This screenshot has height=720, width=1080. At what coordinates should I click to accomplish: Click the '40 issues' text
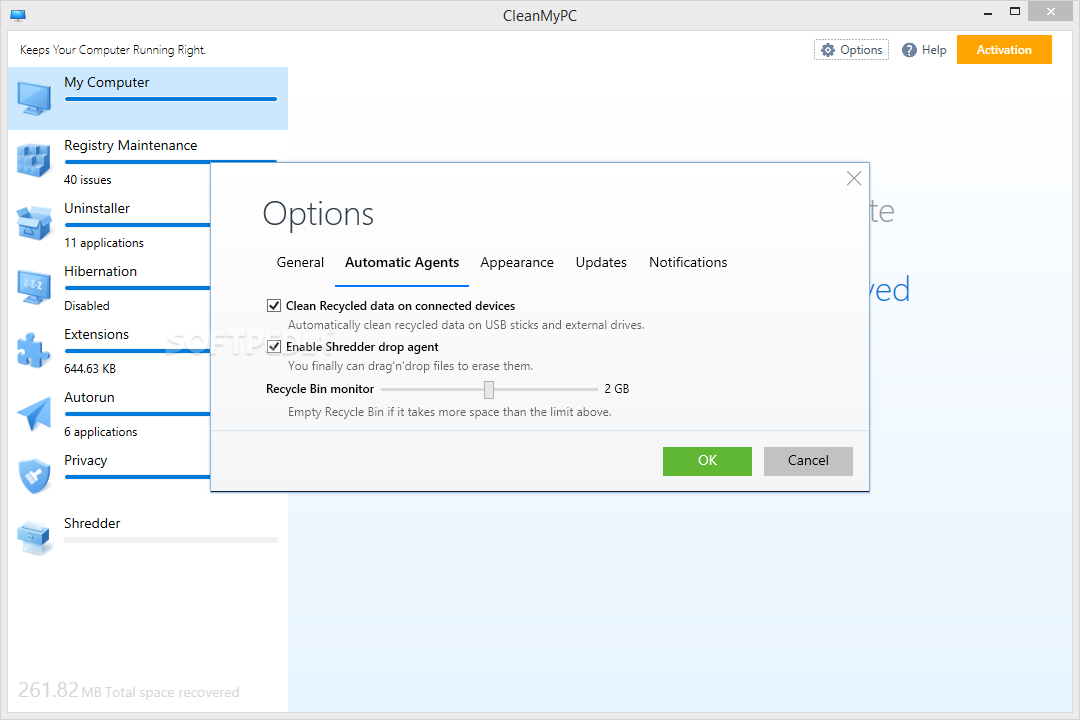pyautogui.click(x=87, y=180)
